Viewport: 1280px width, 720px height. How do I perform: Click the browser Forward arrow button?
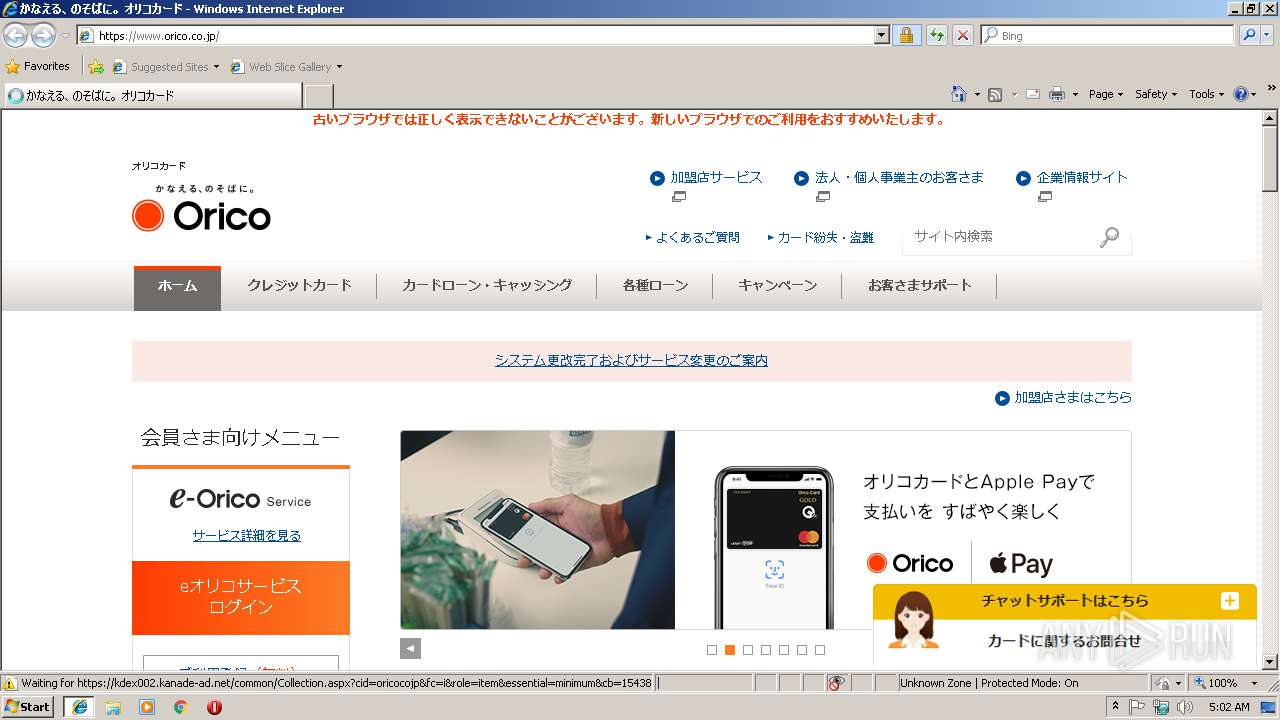43,36
